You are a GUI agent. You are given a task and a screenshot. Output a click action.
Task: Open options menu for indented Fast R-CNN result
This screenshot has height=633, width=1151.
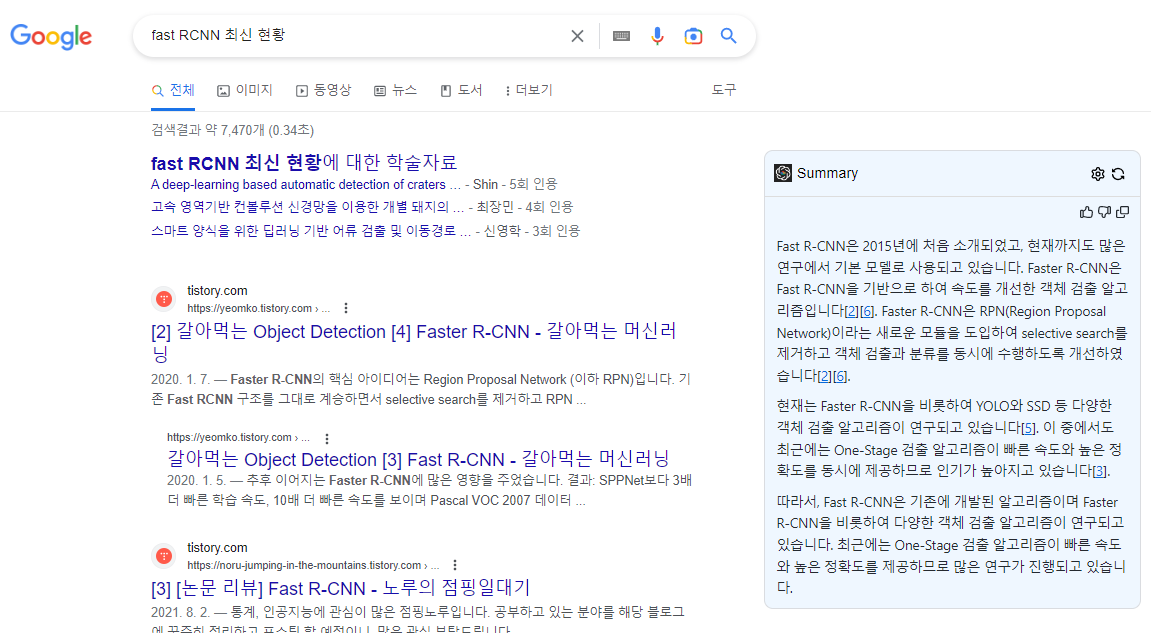(x=327, y=438)
